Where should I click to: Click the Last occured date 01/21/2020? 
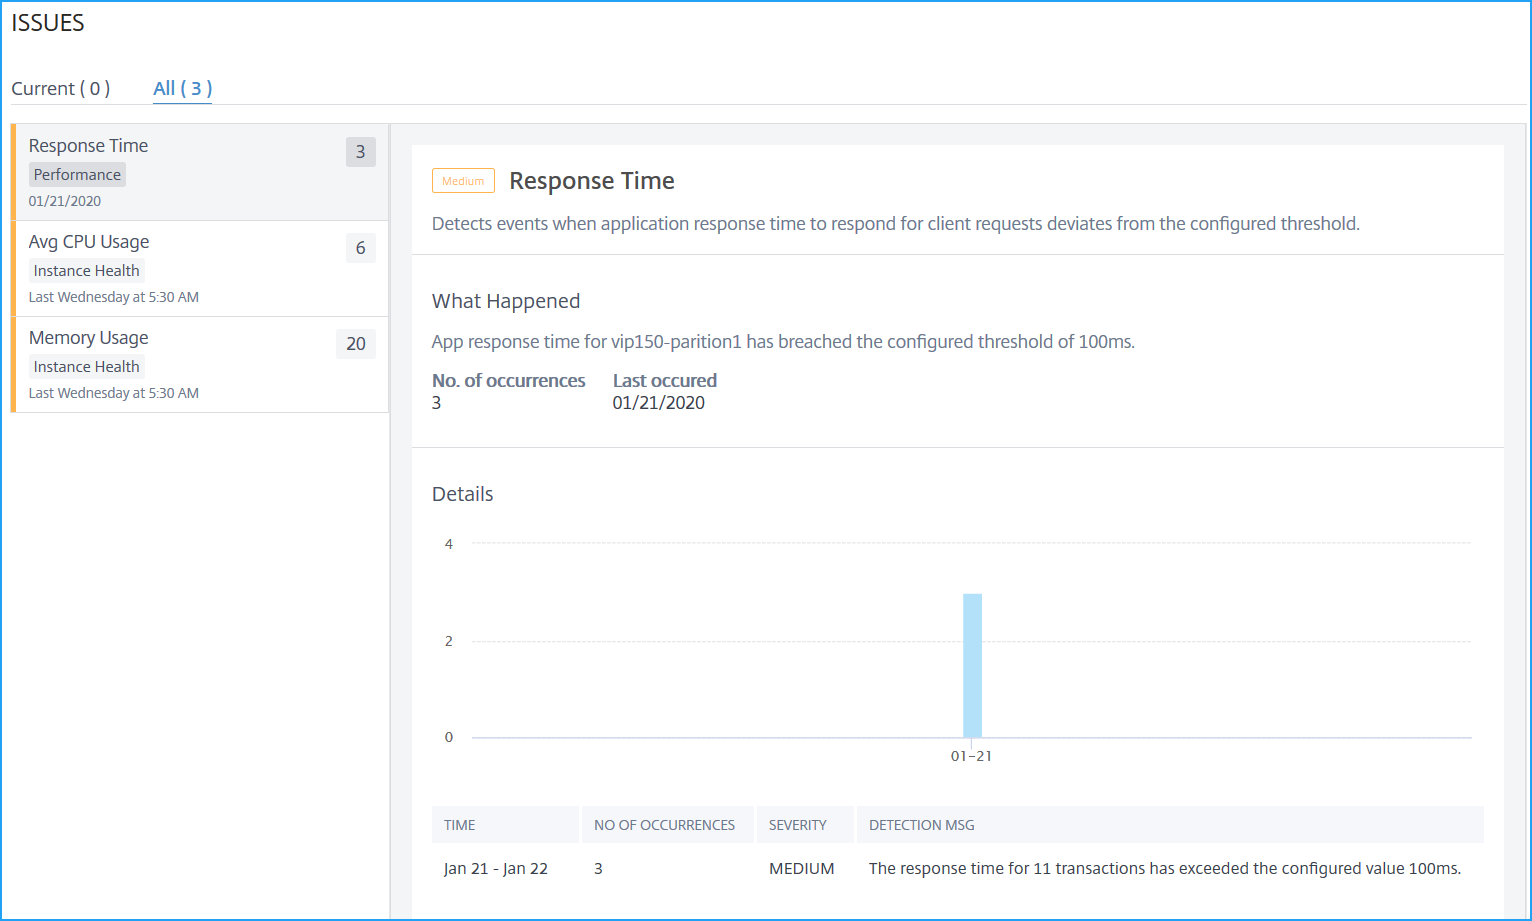coord(659,403)
